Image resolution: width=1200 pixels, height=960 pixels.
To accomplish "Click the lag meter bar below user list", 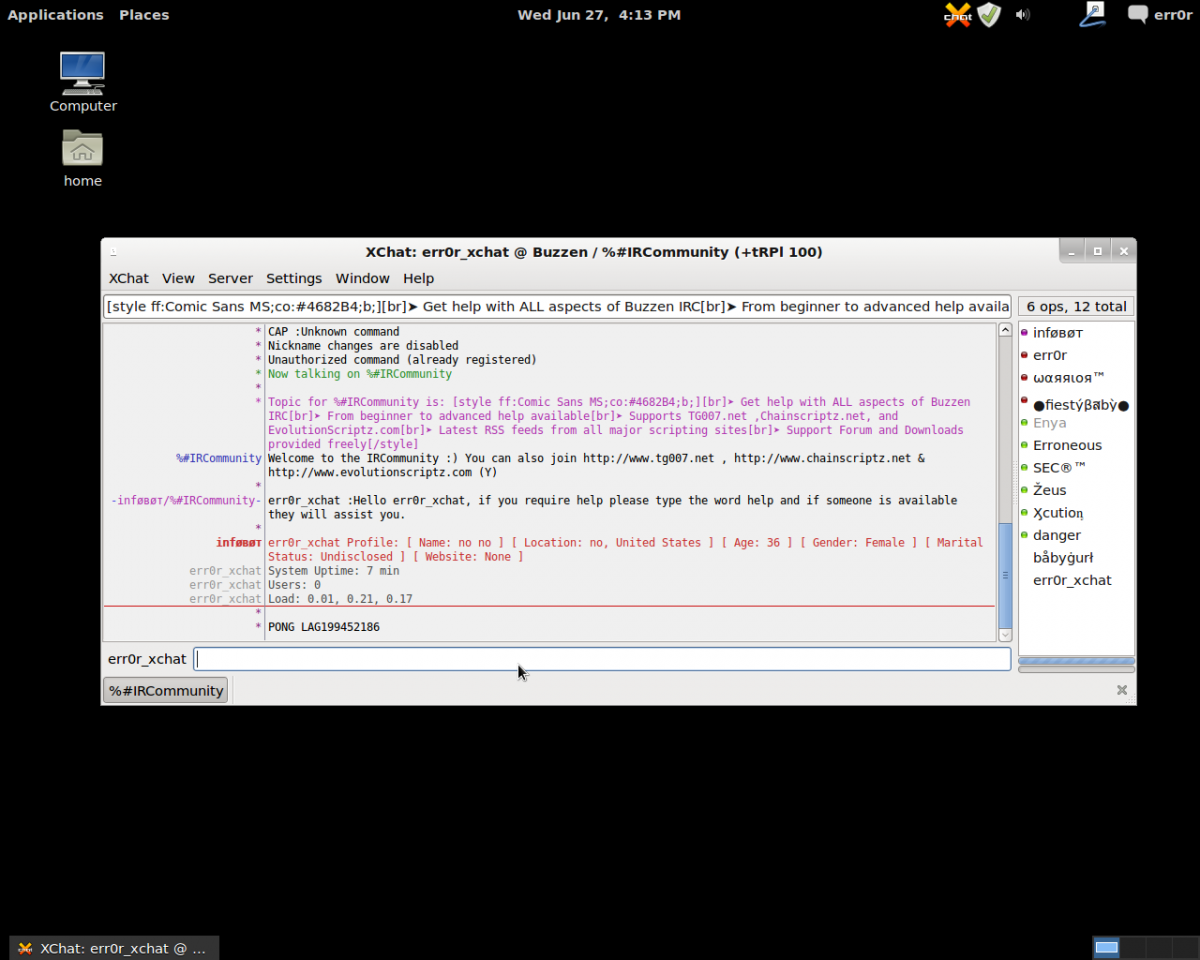I will point(1076,661).
